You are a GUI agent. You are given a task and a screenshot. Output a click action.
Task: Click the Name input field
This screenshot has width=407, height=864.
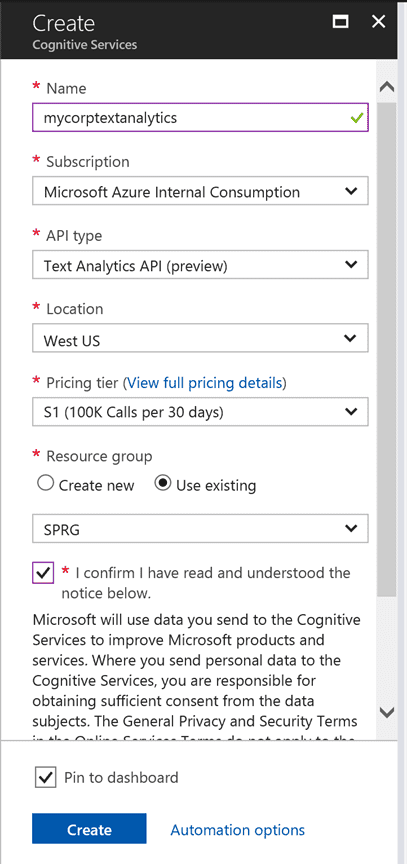[x=200, y=117]
